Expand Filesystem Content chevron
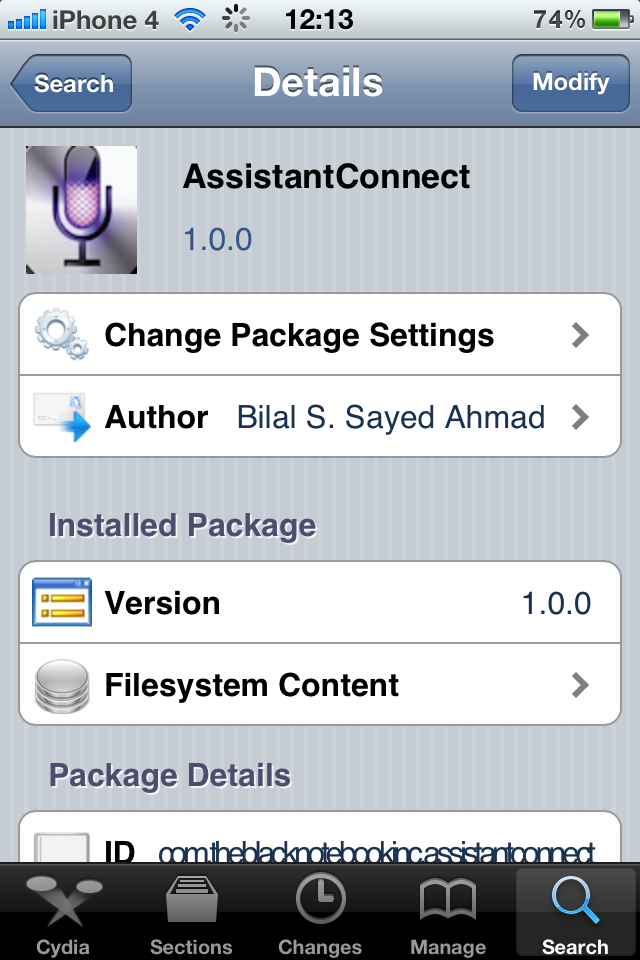This screenshot has width=640, height=960. coord(580,685)
